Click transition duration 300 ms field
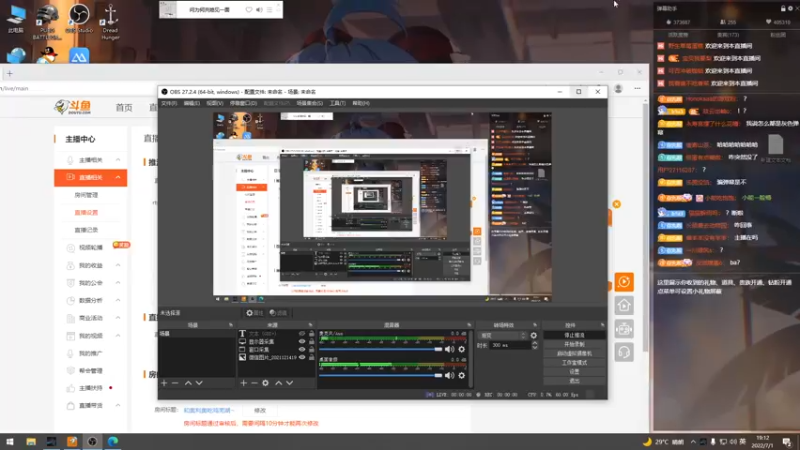The height and width of the screenshot is (450, 800). click(510, 345)
